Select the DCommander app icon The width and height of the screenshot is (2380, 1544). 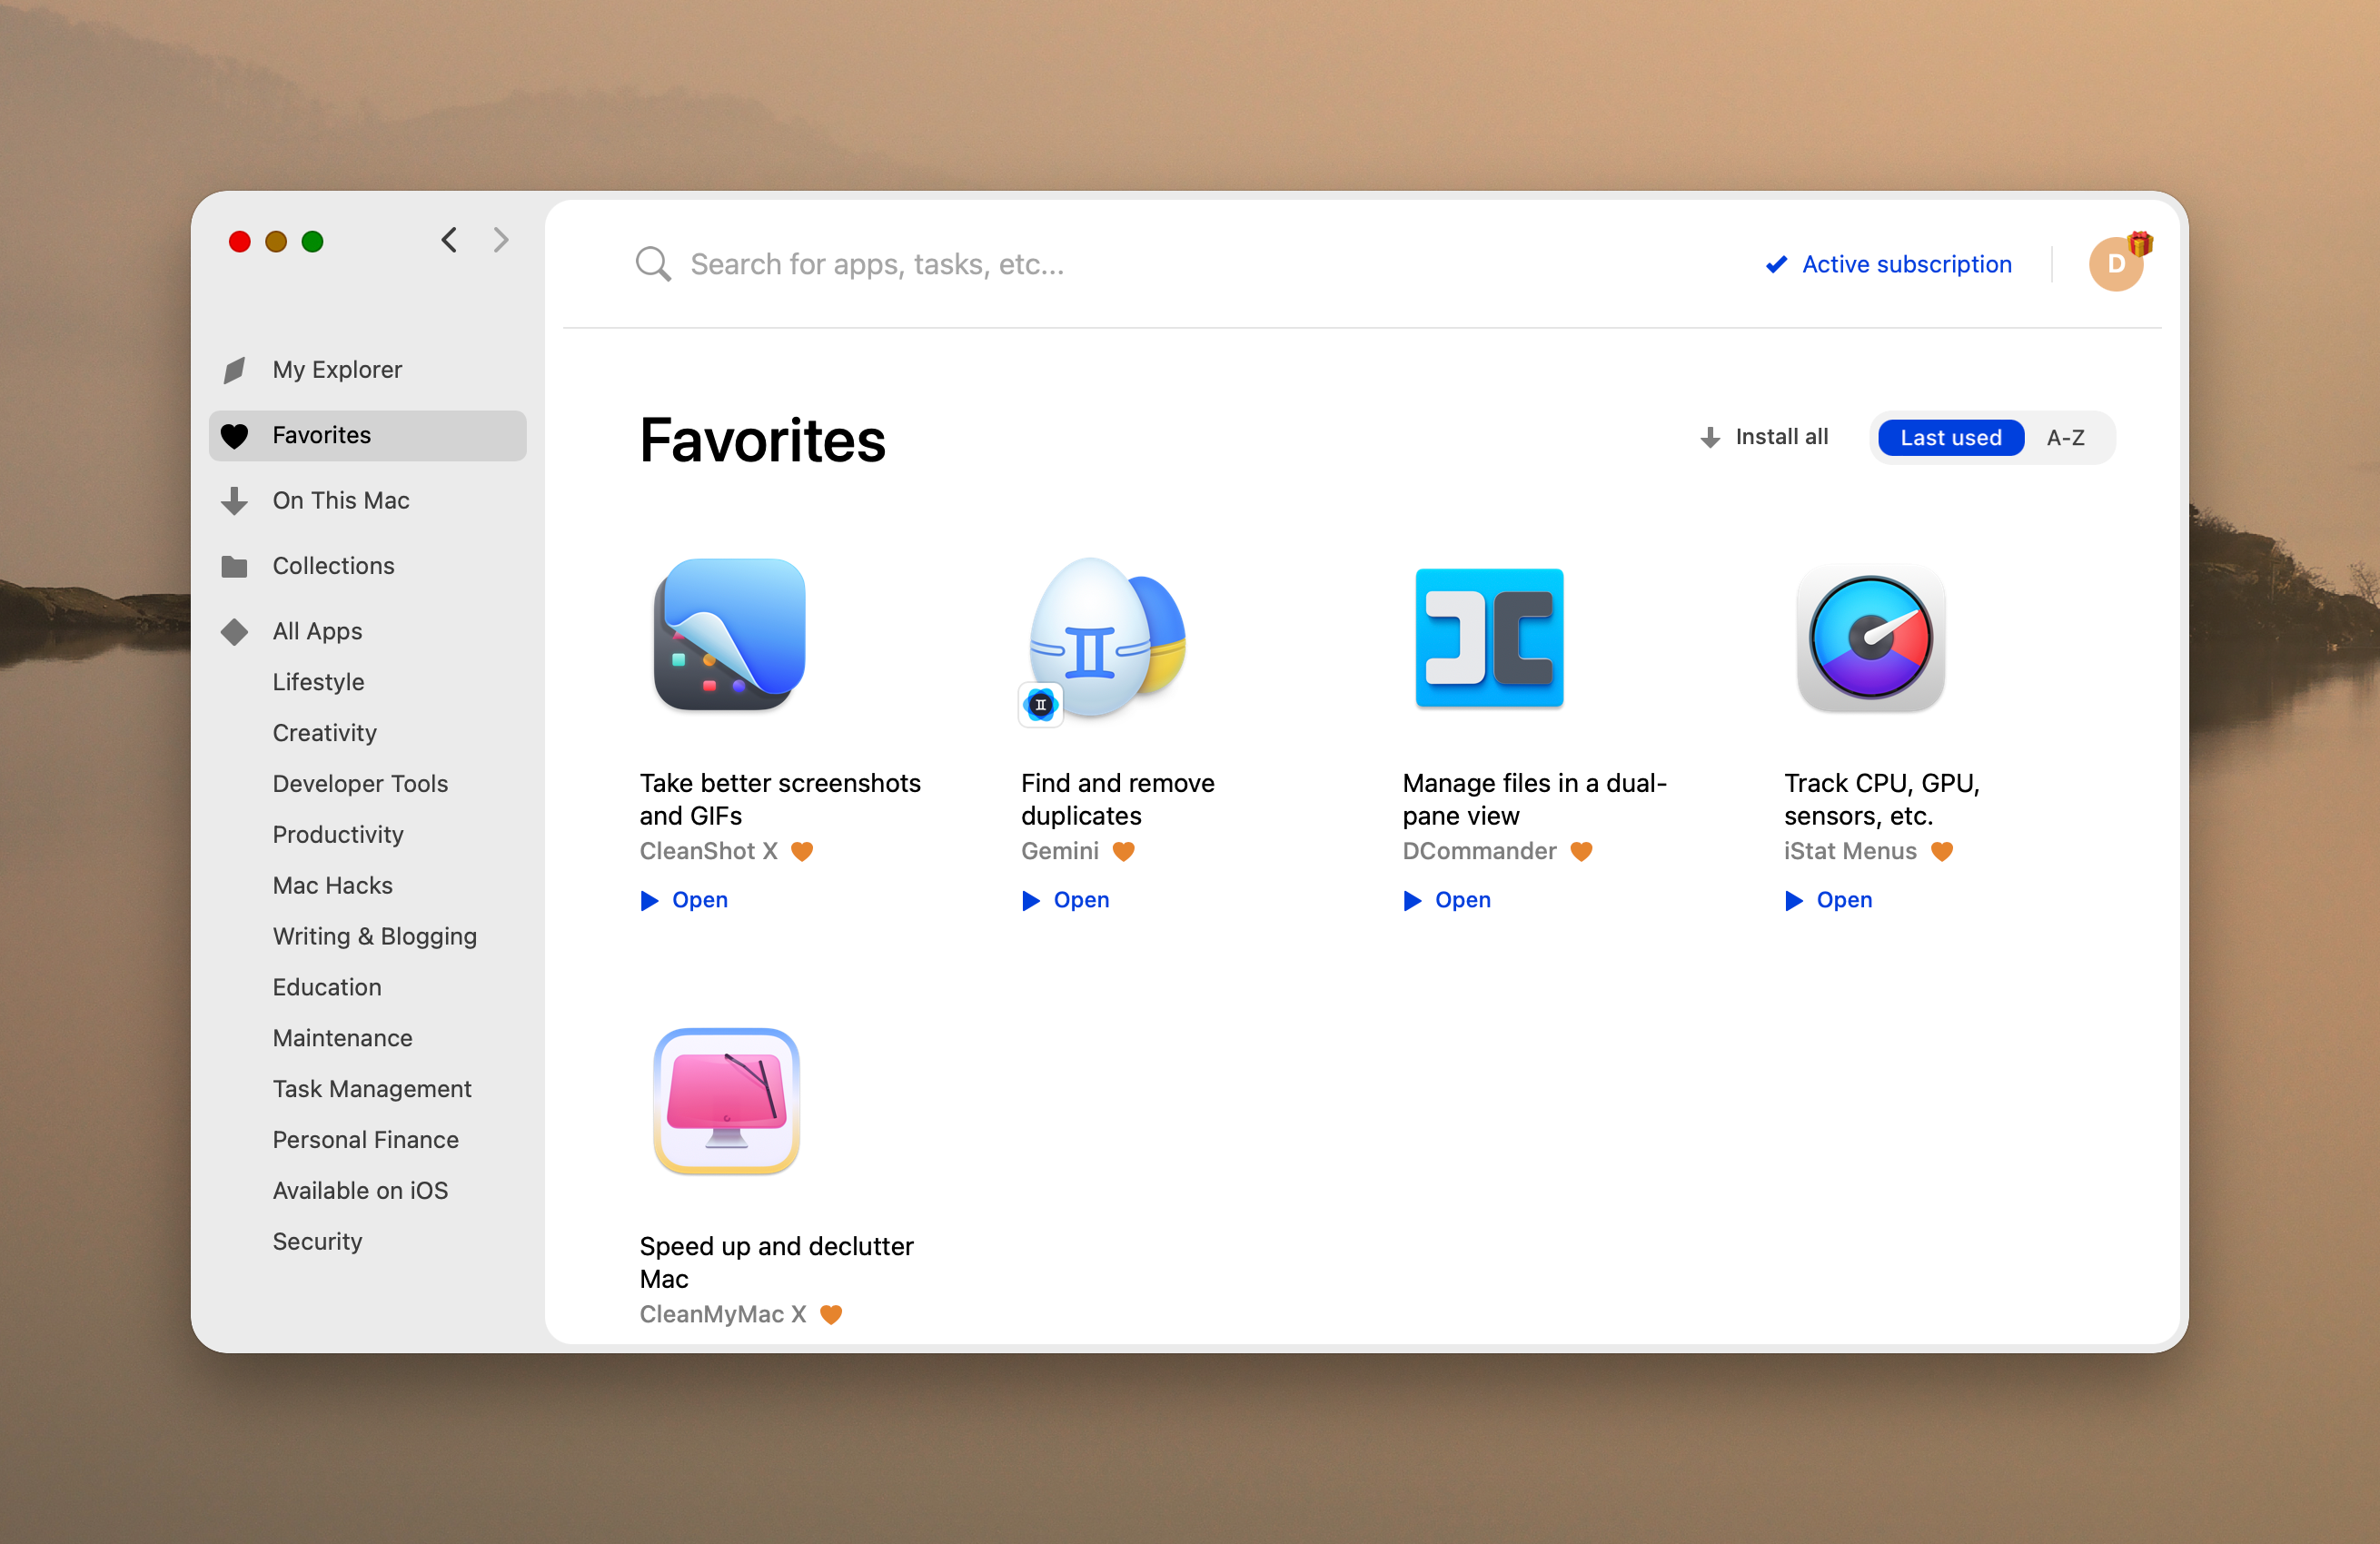click(1488, 637)
